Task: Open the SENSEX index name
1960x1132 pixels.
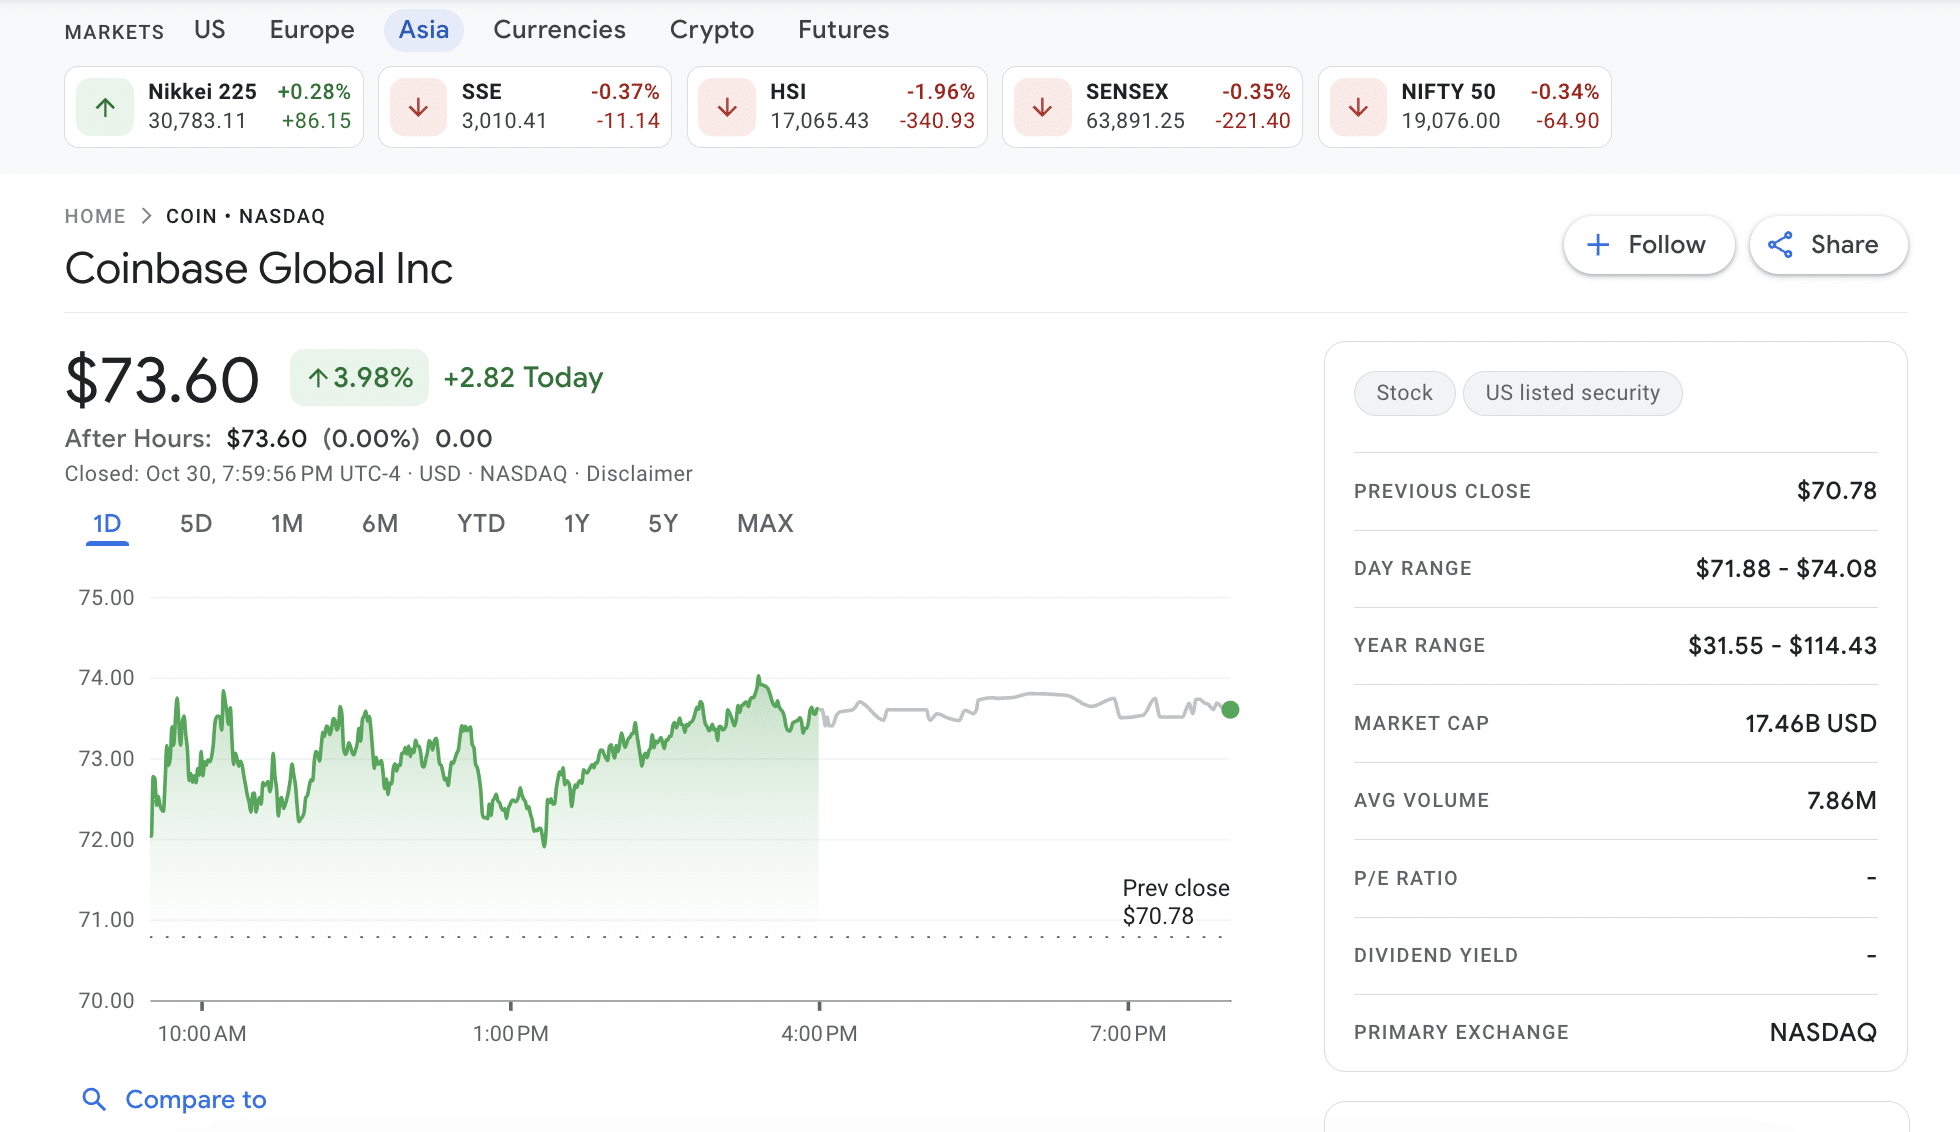Action: point(1127,92)
